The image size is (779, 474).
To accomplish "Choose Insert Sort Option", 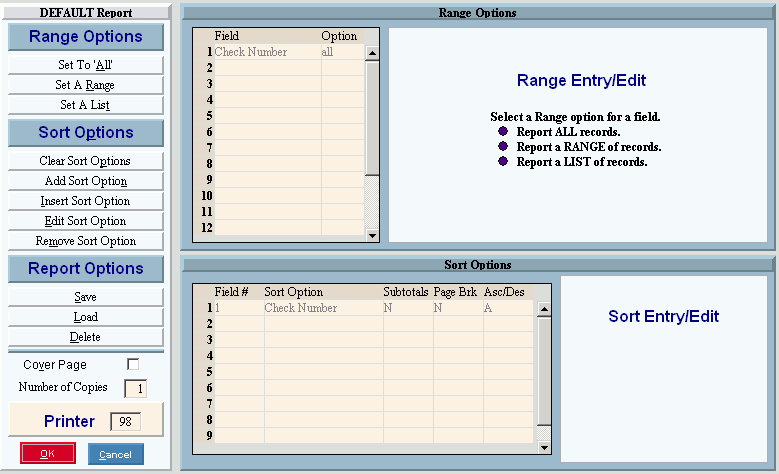I will [x=85, y=201].
